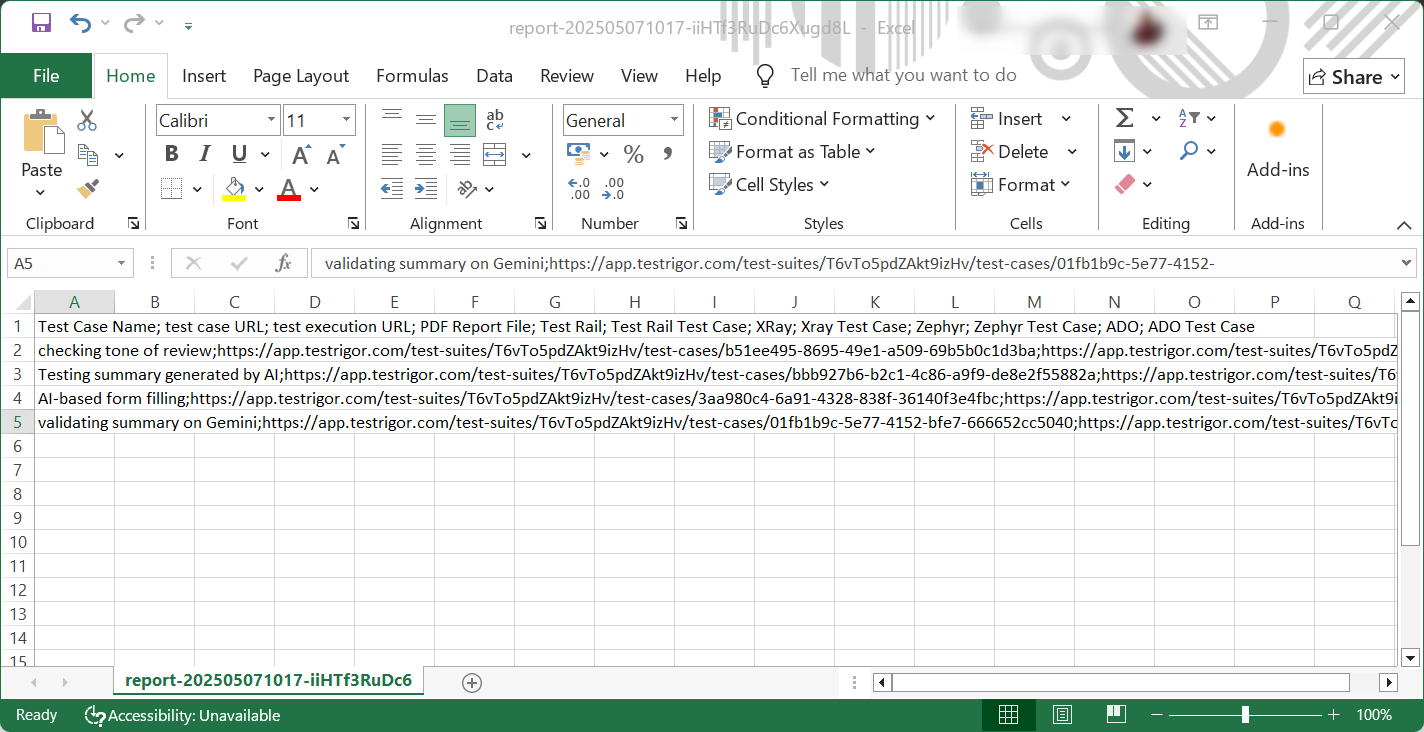Click the Cut scissors icon
Viewport: 1424px width, 732px height.
tap(87, 121)
